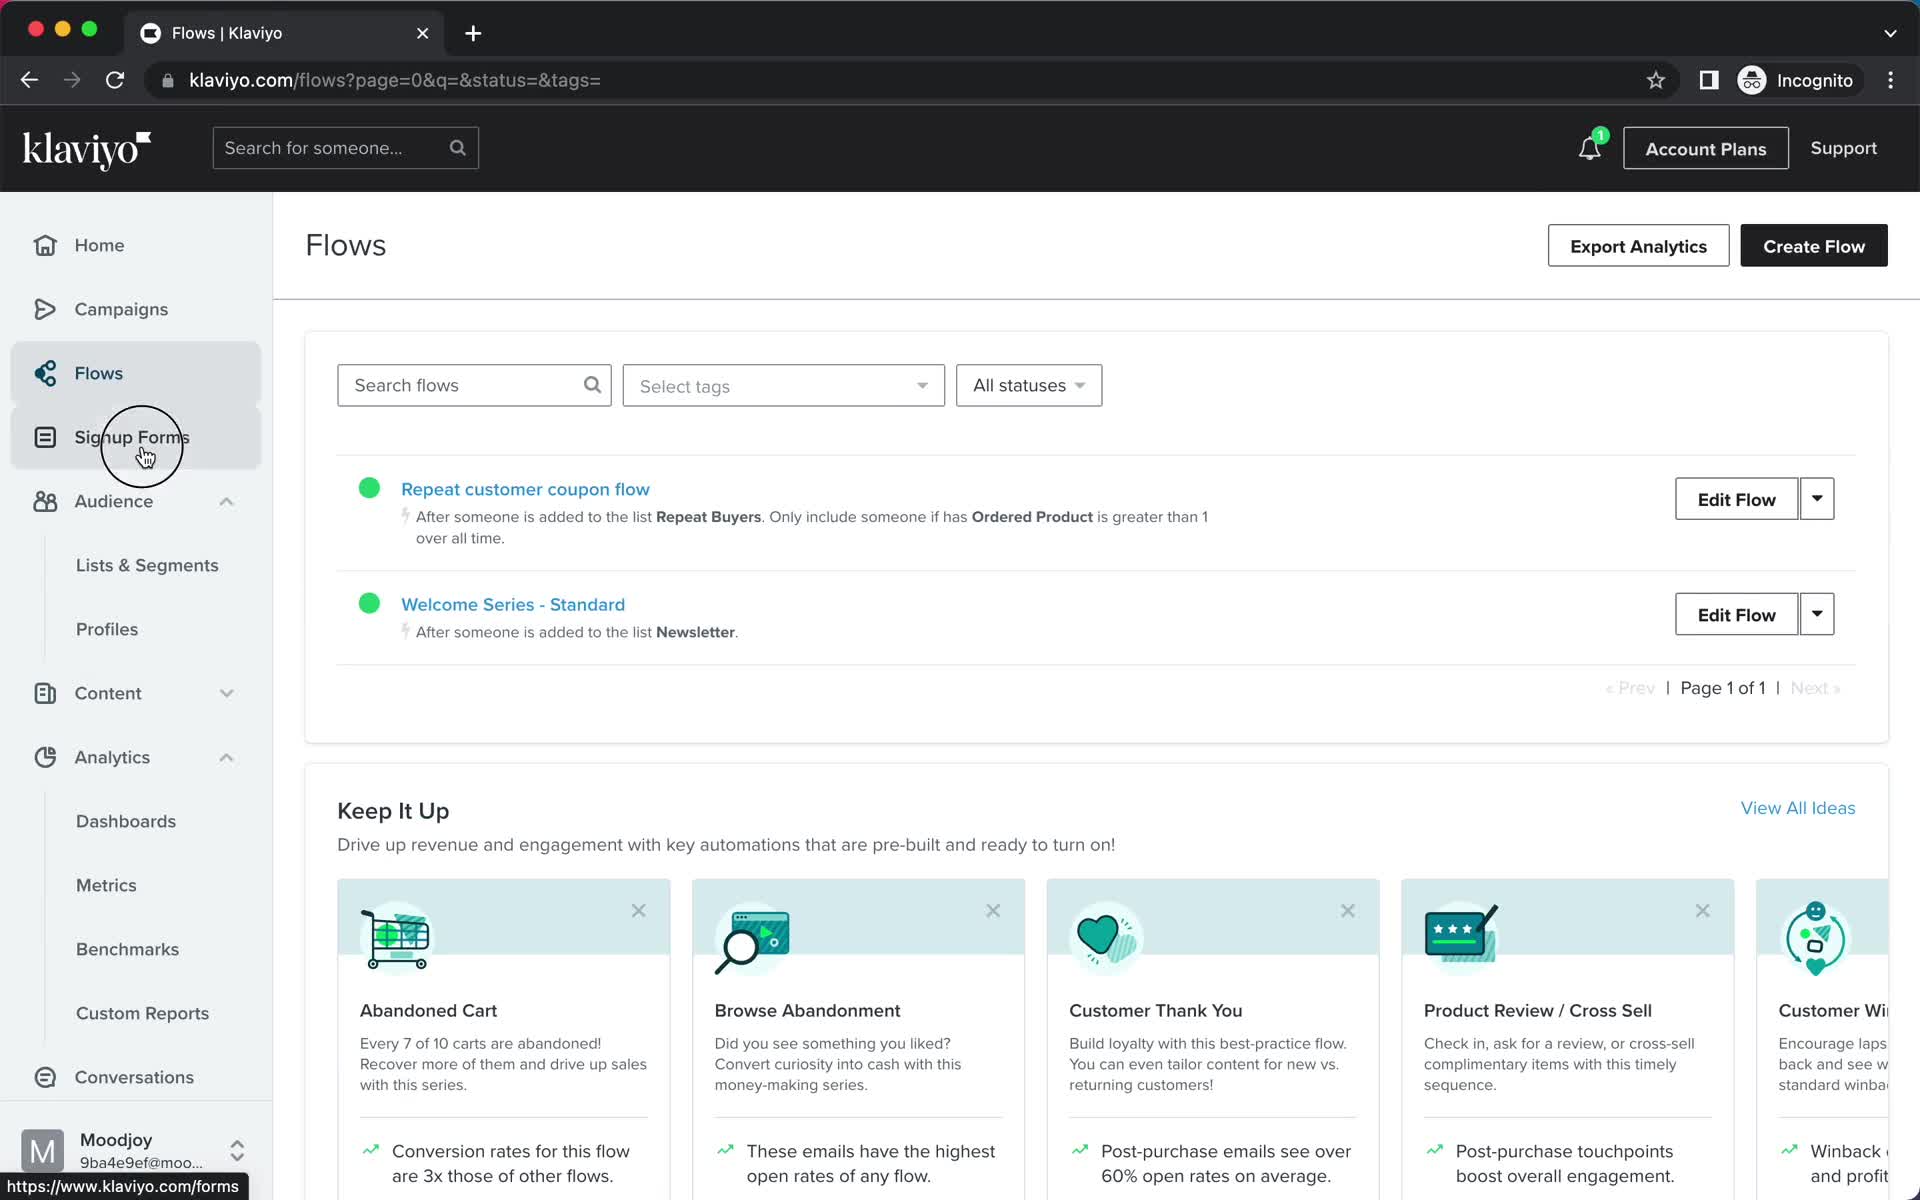
Task: Click the Content sidebar icon
Action: click(45, 693)
